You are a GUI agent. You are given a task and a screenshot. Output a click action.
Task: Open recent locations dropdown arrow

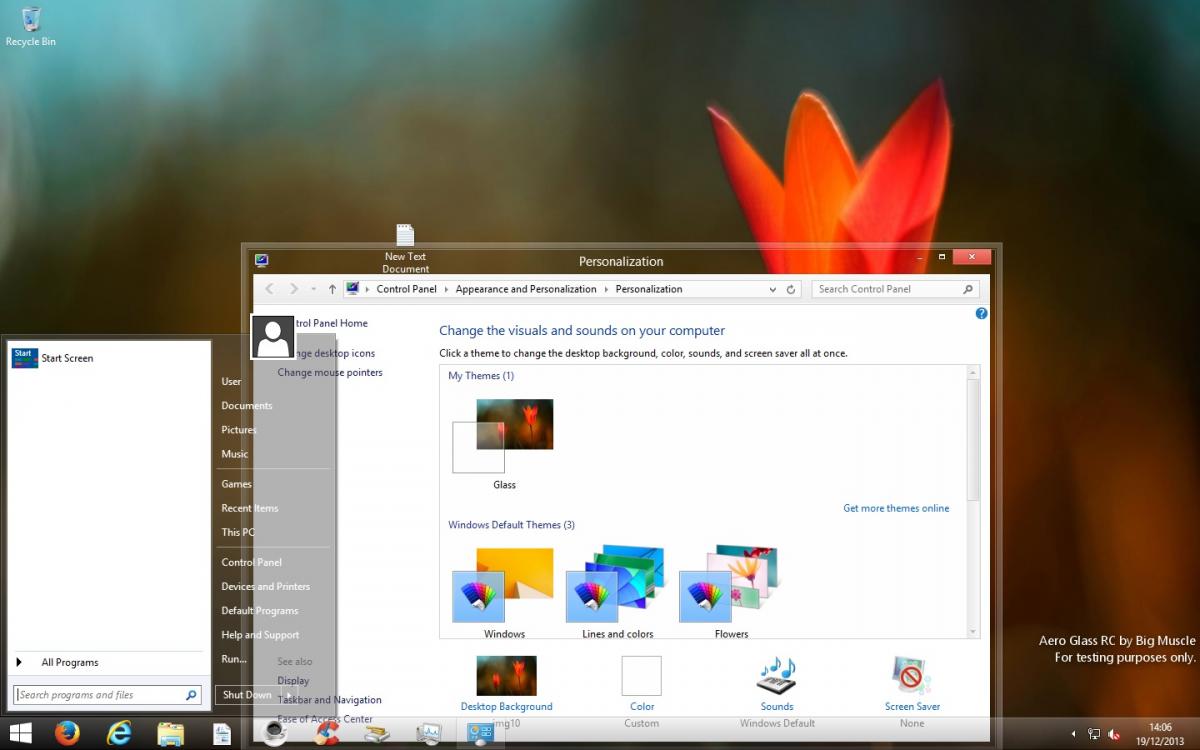313,289
